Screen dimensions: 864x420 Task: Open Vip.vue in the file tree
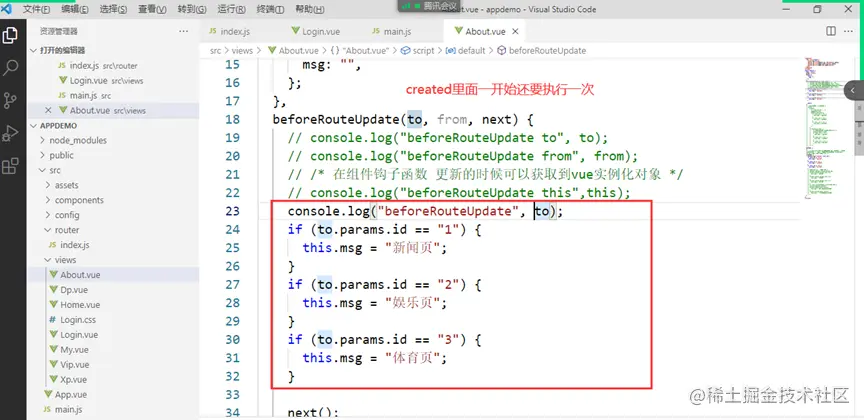(75, 364)
